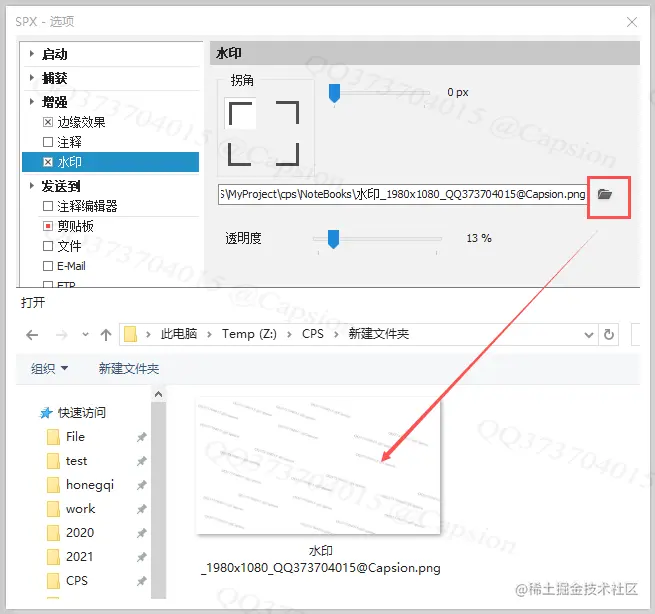Unpin the work folder pin icon
This screenshot has height=614, width=655.
[142, 509]
